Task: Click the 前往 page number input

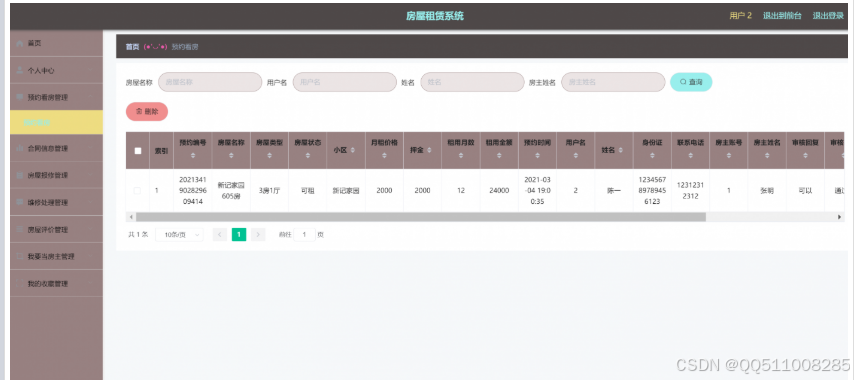Action: click(304, 235)
